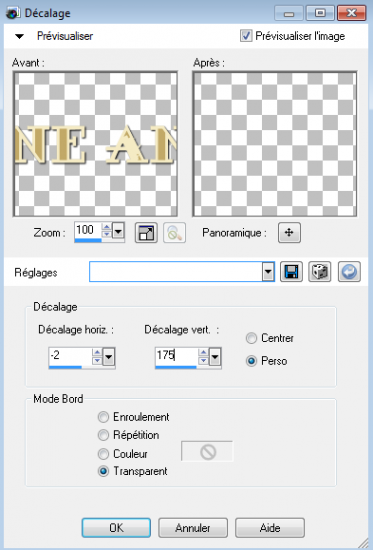Open the Décalage horiz. slider dropdown arrow

[109, 357]
